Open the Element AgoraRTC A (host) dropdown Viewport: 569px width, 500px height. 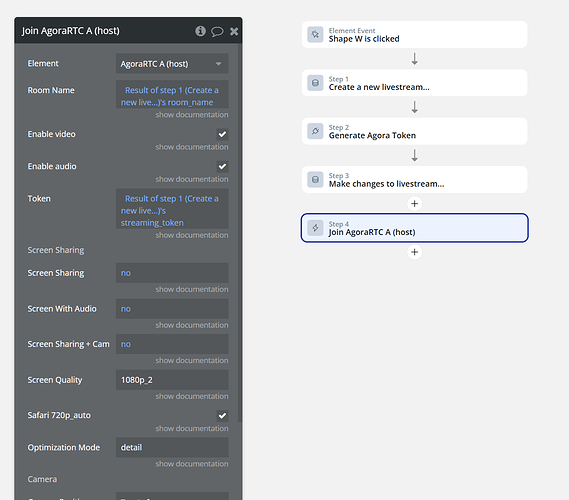coord(172,63)
